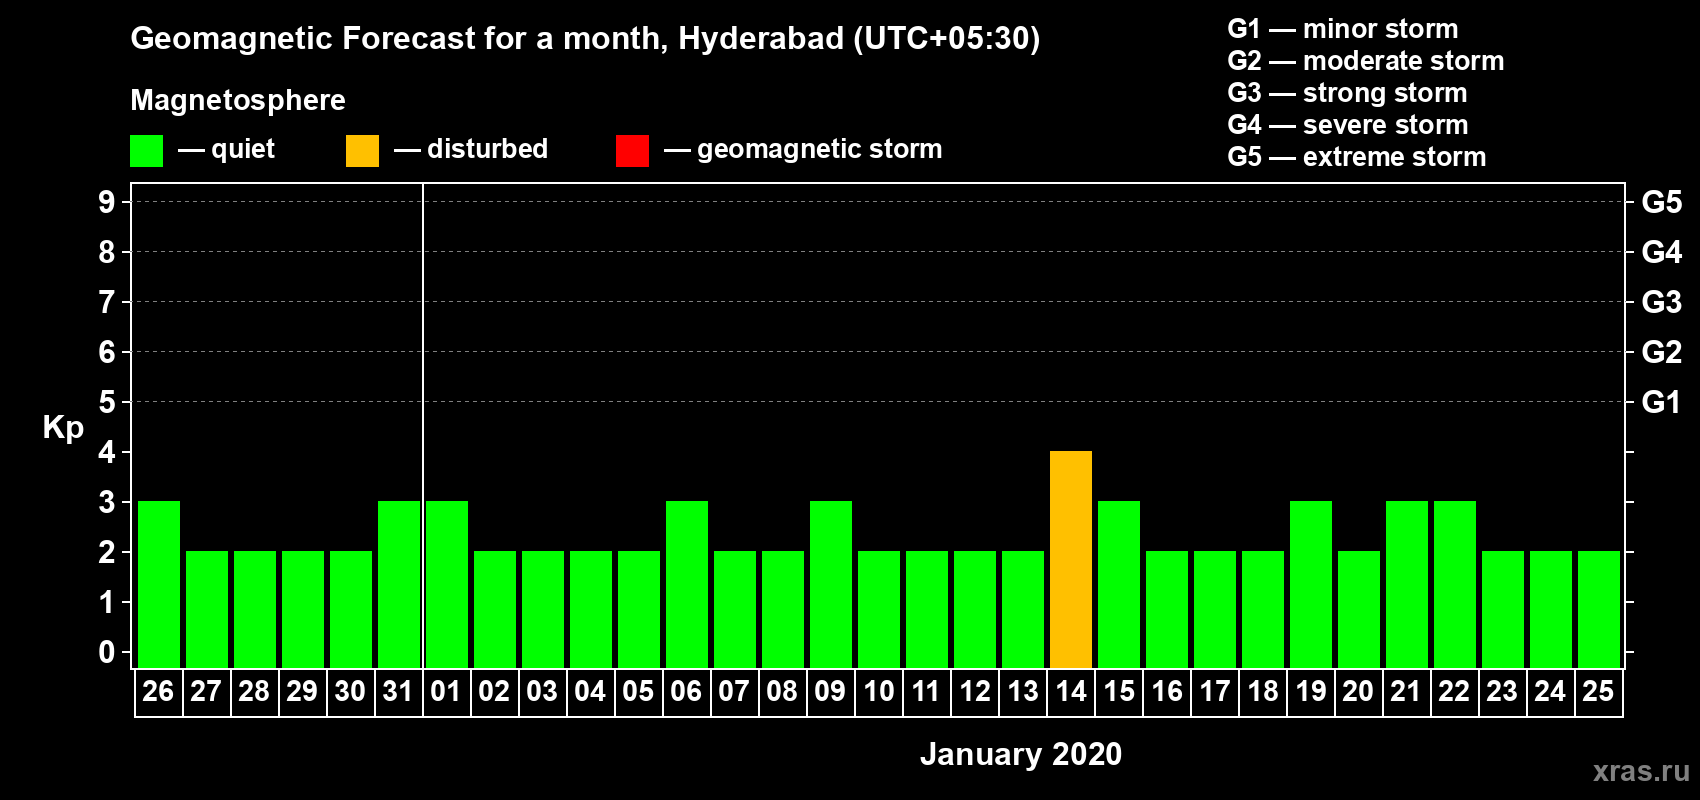
Task: Click the red geomagnetic storm legend swatch
Action: 632,151
